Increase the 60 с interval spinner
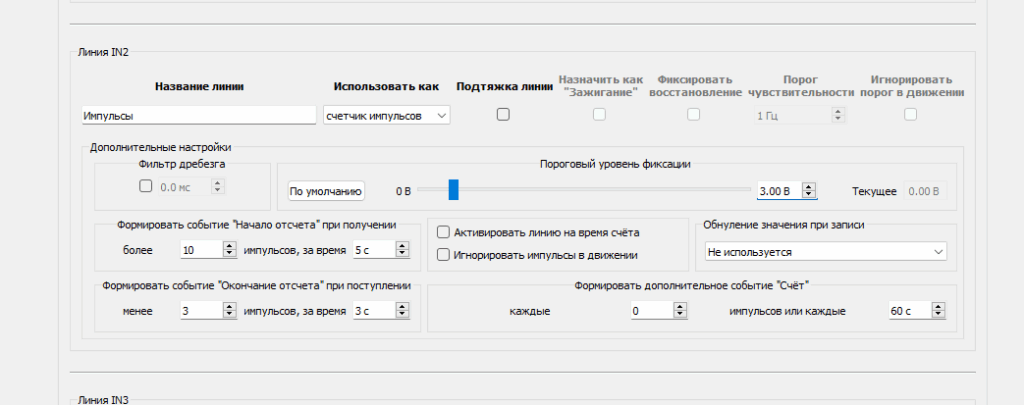The height and width of the screenshot is (405, 1024). tap(937, 307)
